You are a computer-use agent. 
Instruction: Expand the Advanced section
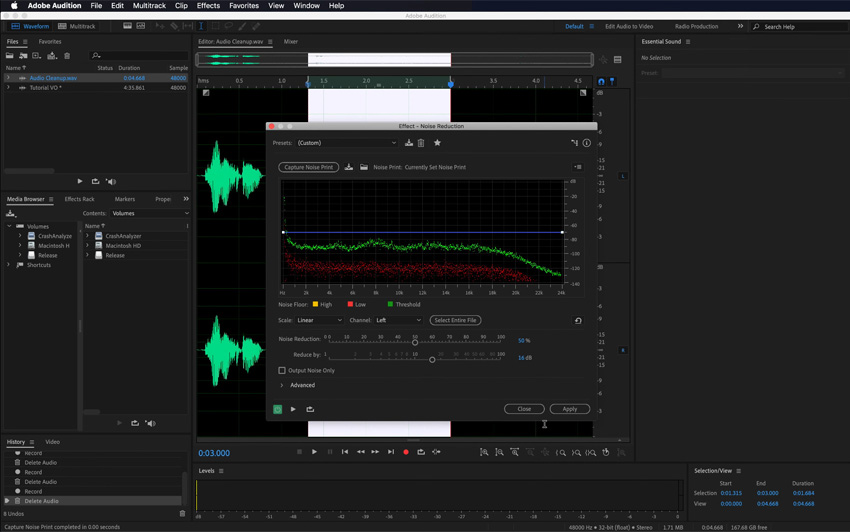pyautogui.click(x=282, y=385)
